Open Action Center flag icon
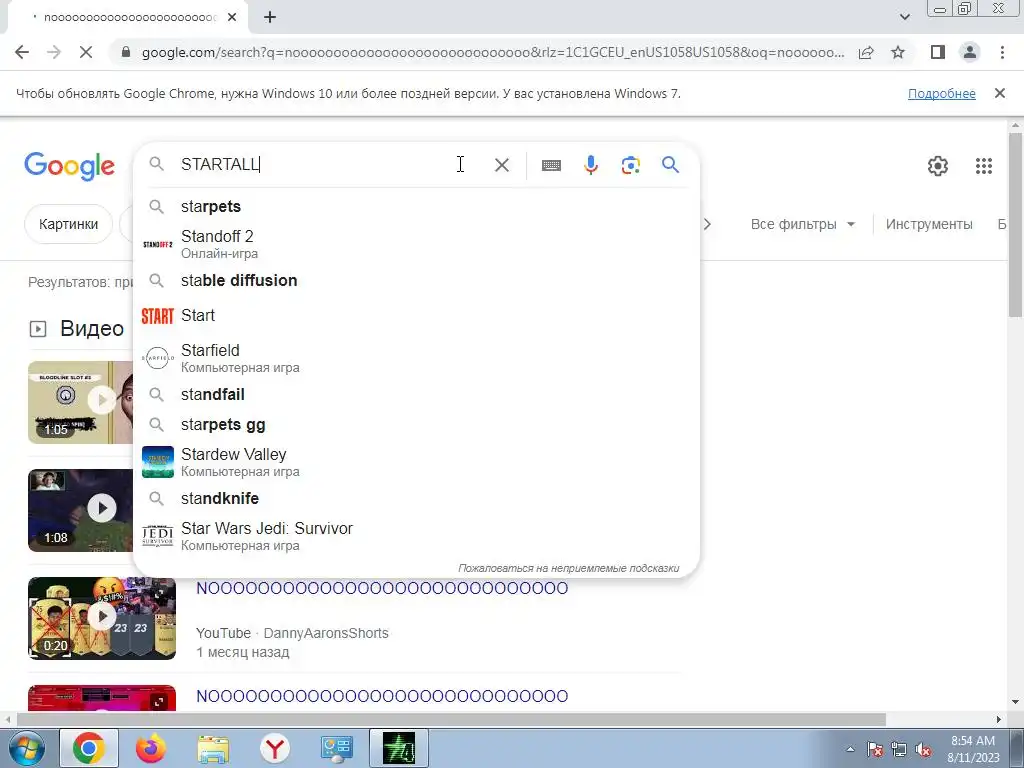The height and width of the screenshot is (768, 1024). 875,749
